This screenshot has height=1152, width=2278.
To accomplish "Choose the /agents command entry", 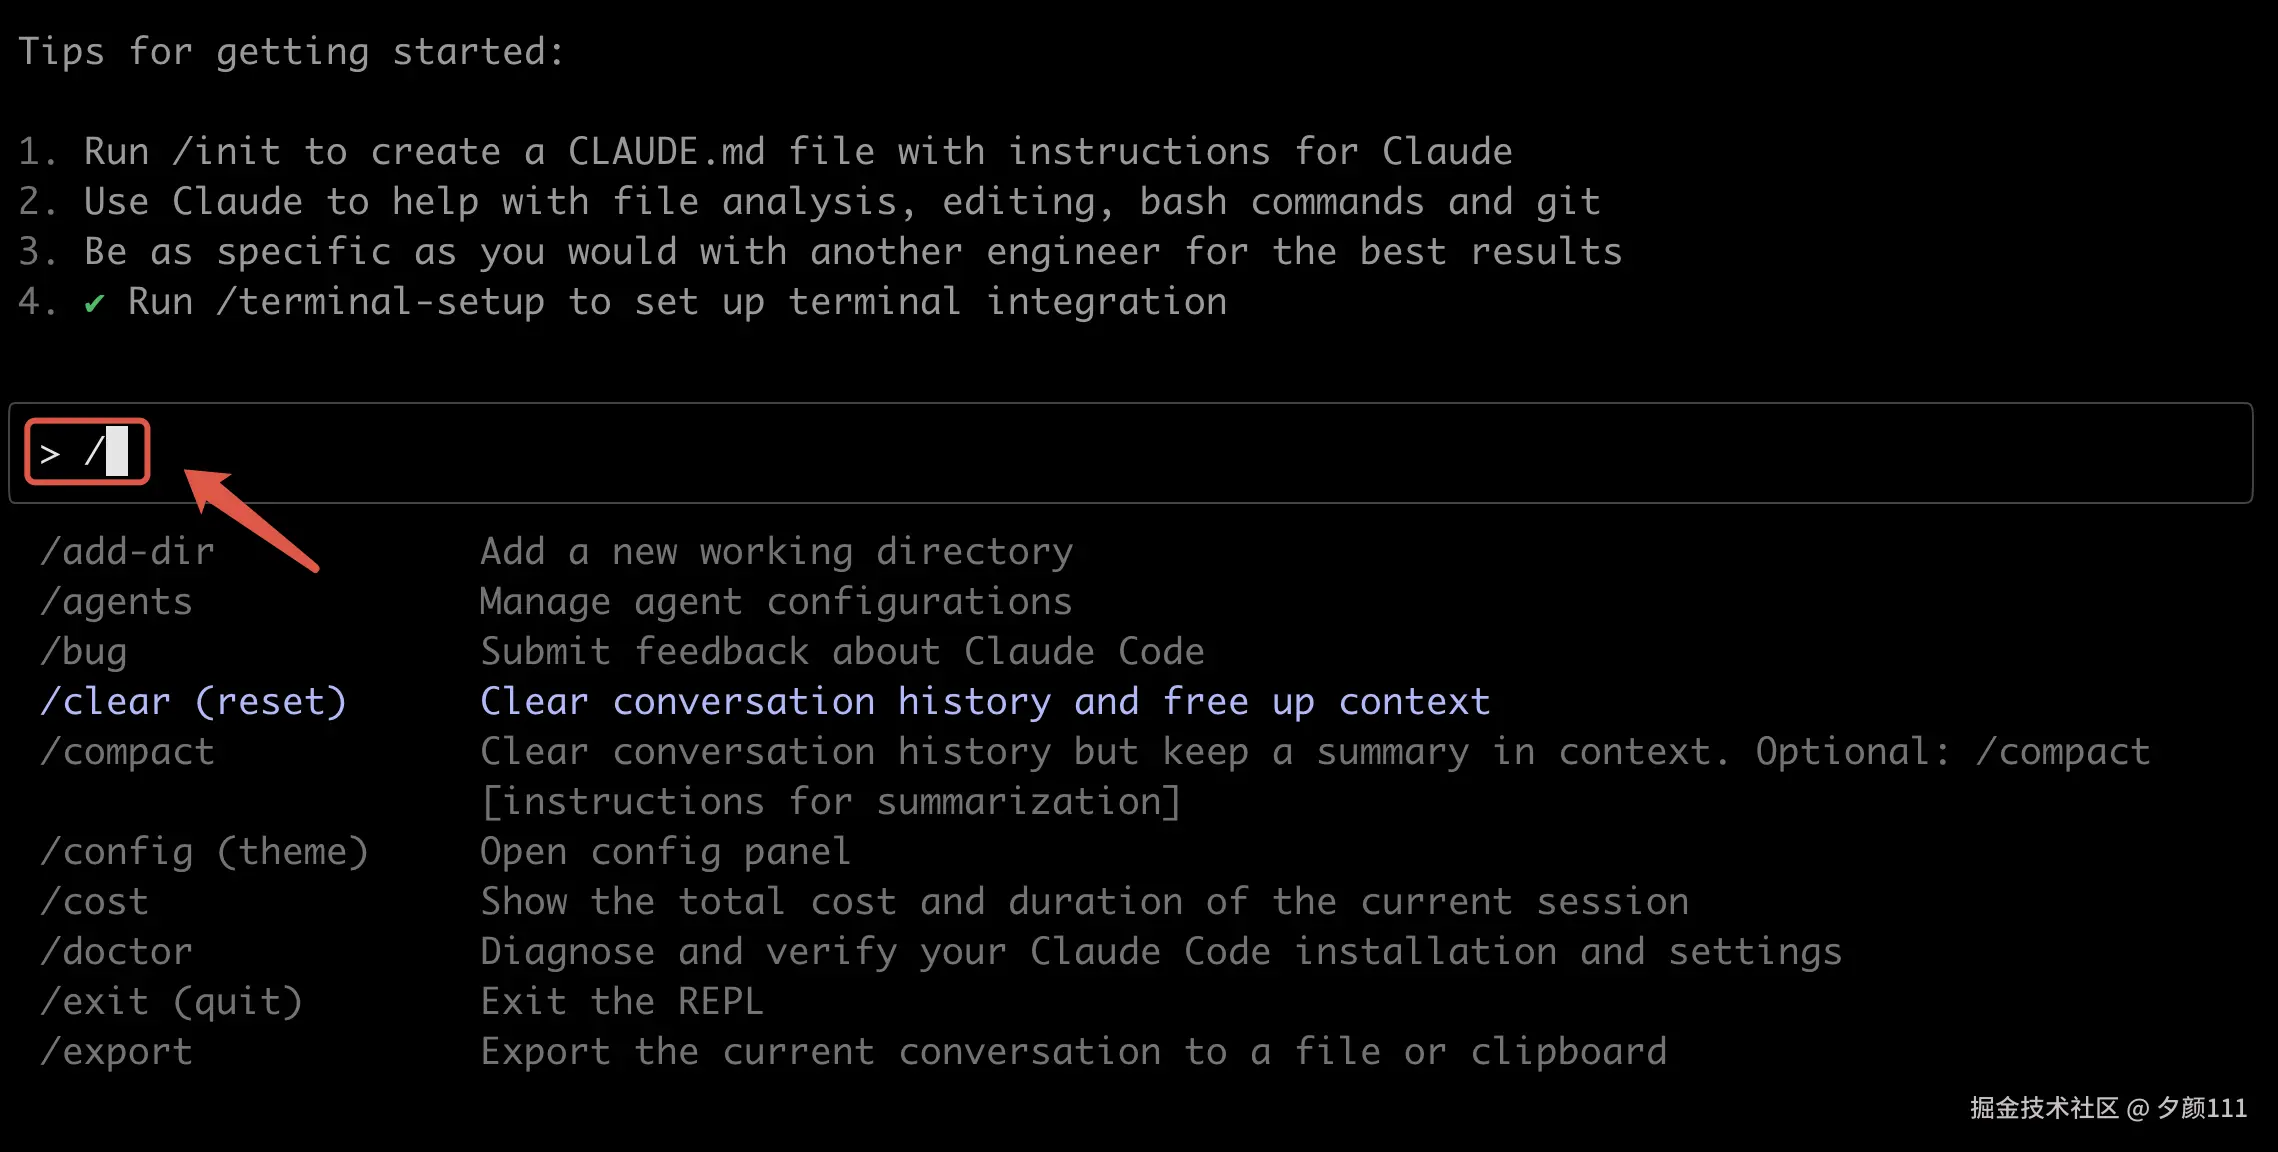I will click(116, 602).
